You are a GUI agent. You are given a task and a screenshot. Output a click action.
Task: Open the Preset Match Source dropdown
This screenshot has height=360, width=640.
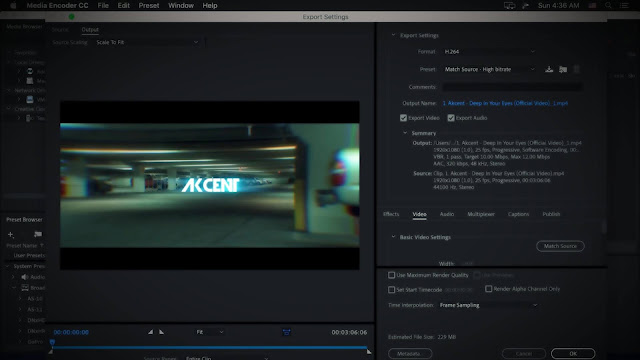(x=489, y=69)
